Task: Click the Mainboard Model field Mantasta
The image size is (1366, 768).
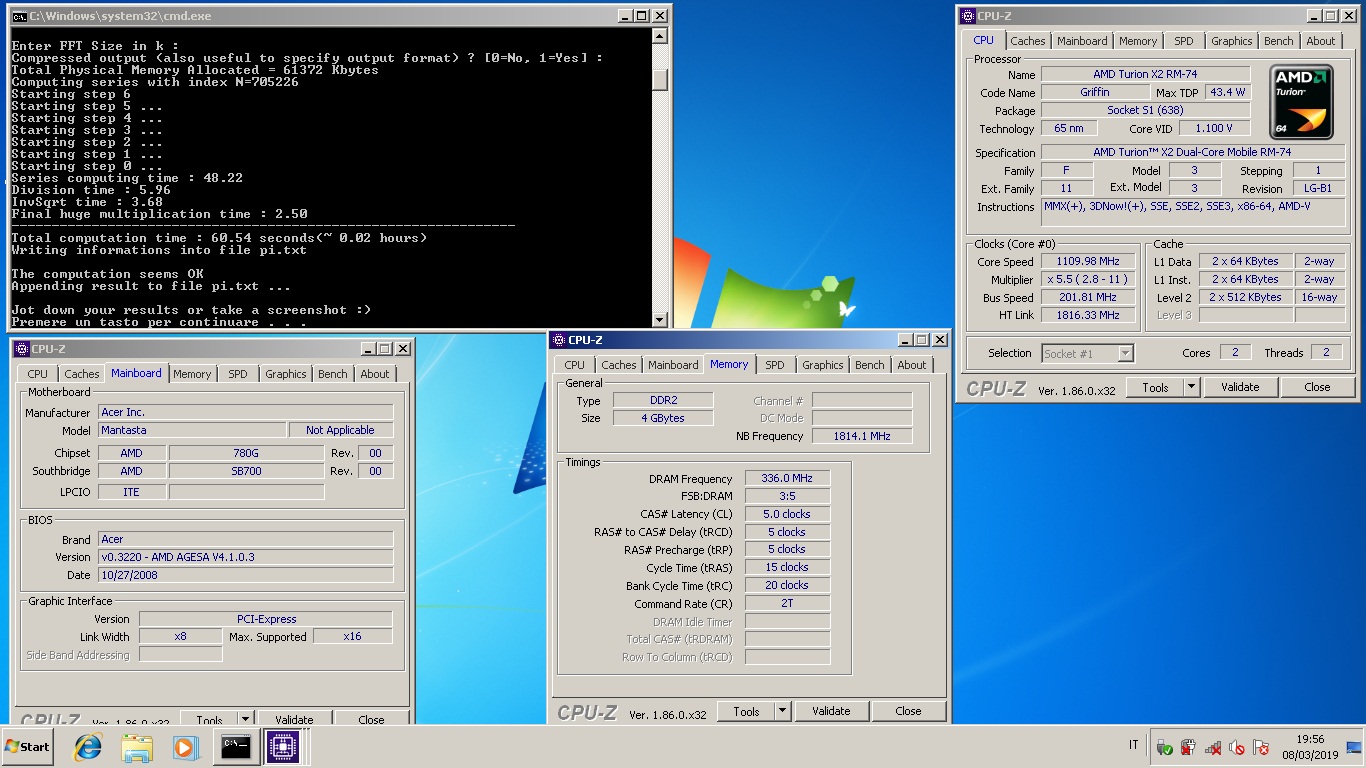Action: pyautogui.click(x=192, y=430)
